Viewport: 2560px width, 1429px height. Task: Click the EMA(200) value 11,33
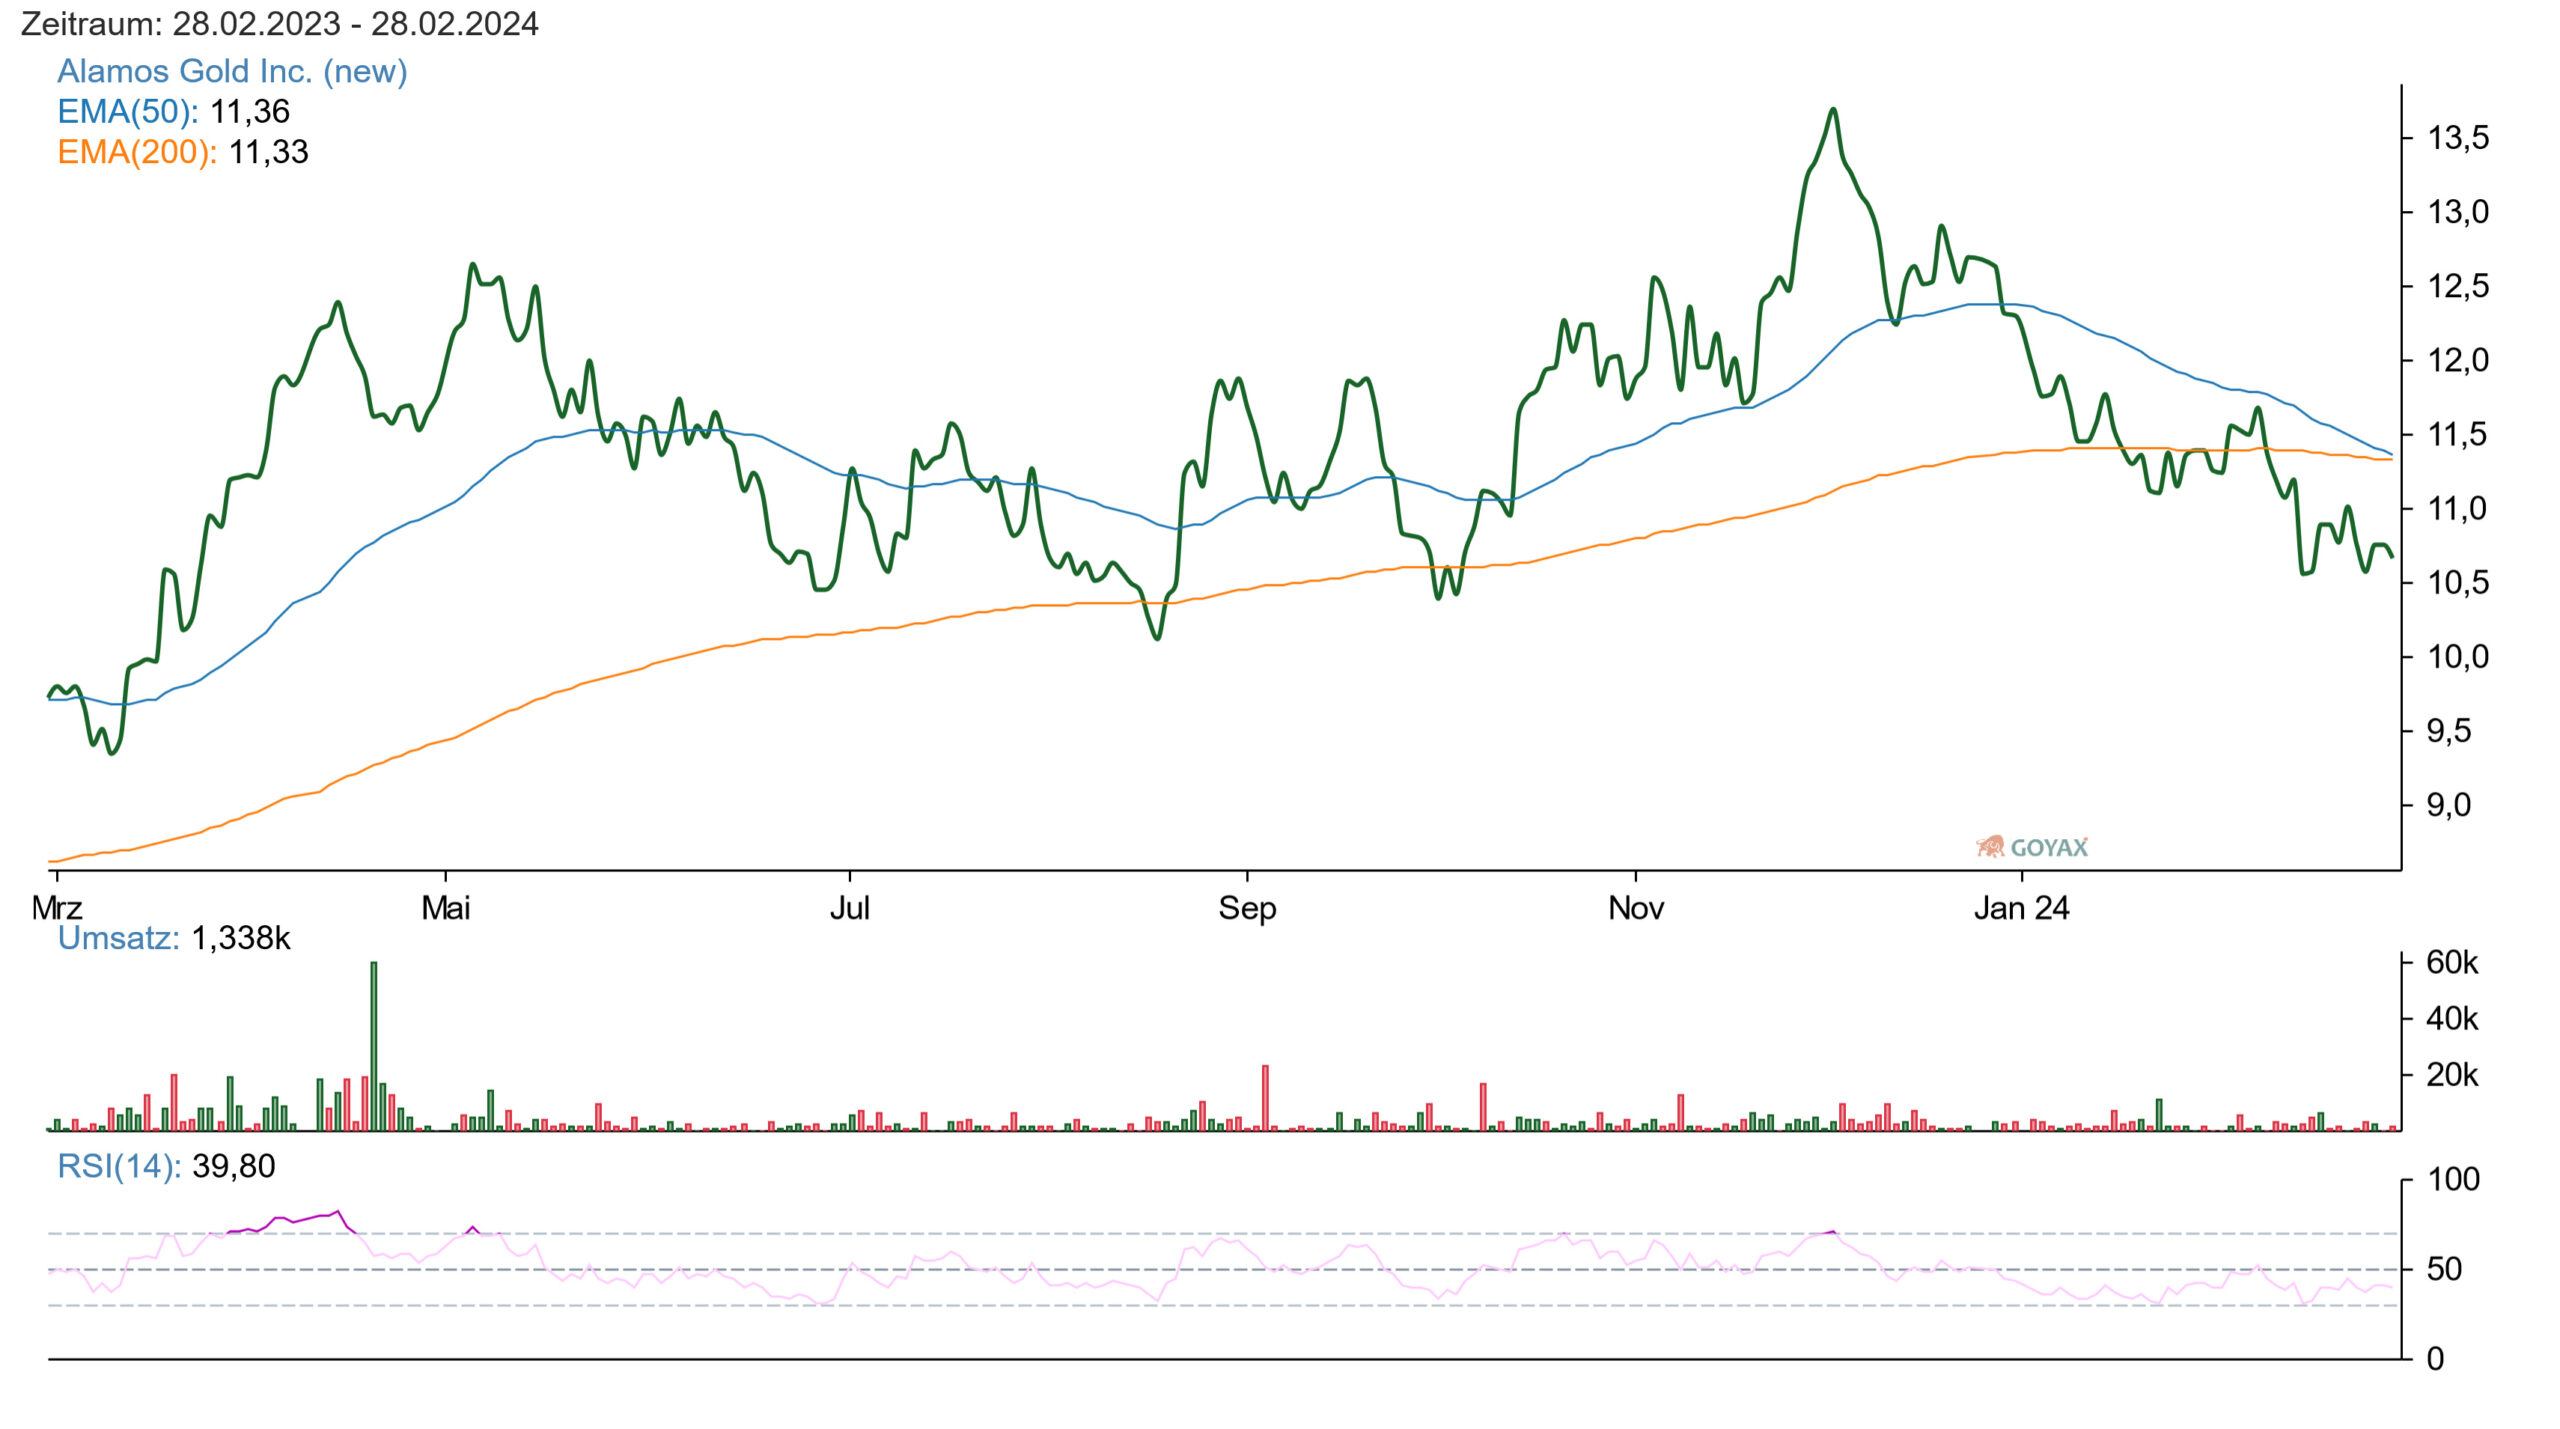[268, 152]
